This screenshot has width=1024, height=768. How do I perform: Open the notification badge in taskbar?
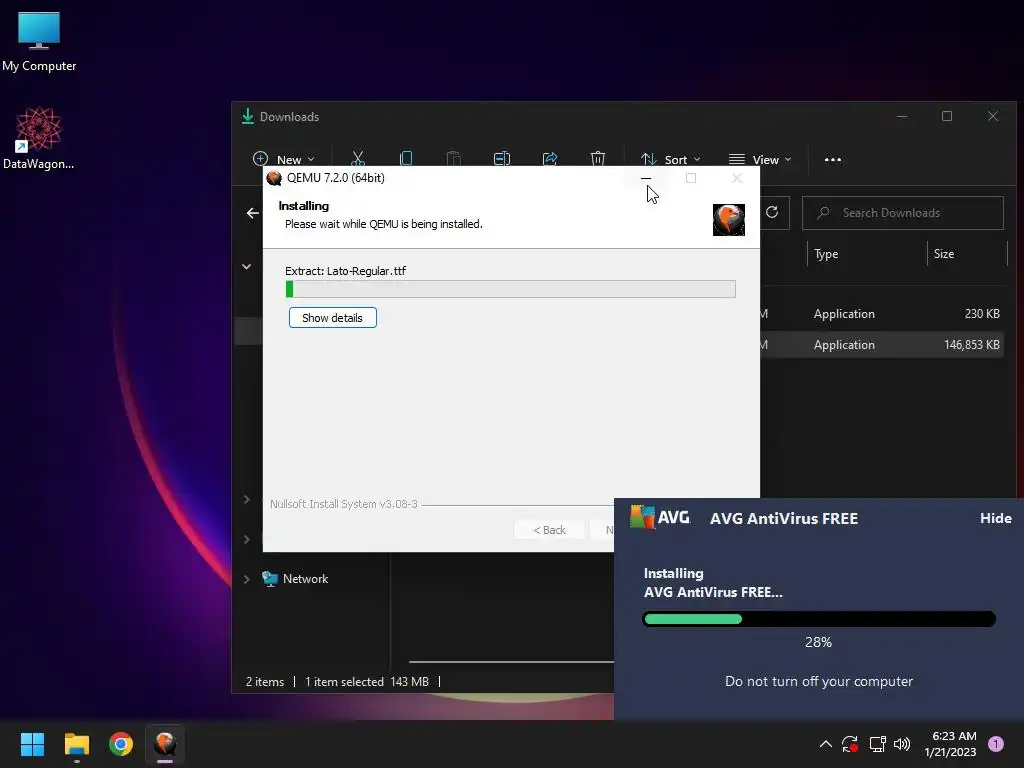(x=996, y=744)
